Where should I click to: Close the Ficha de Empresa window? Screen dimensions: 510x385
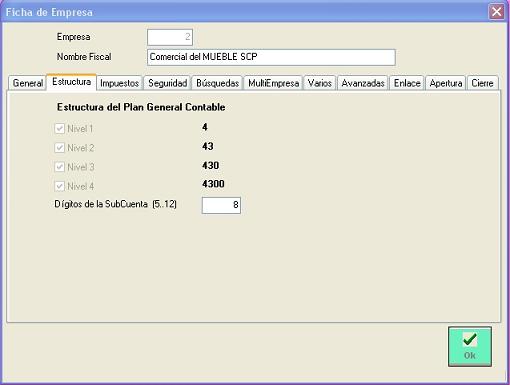pos(496,12)
